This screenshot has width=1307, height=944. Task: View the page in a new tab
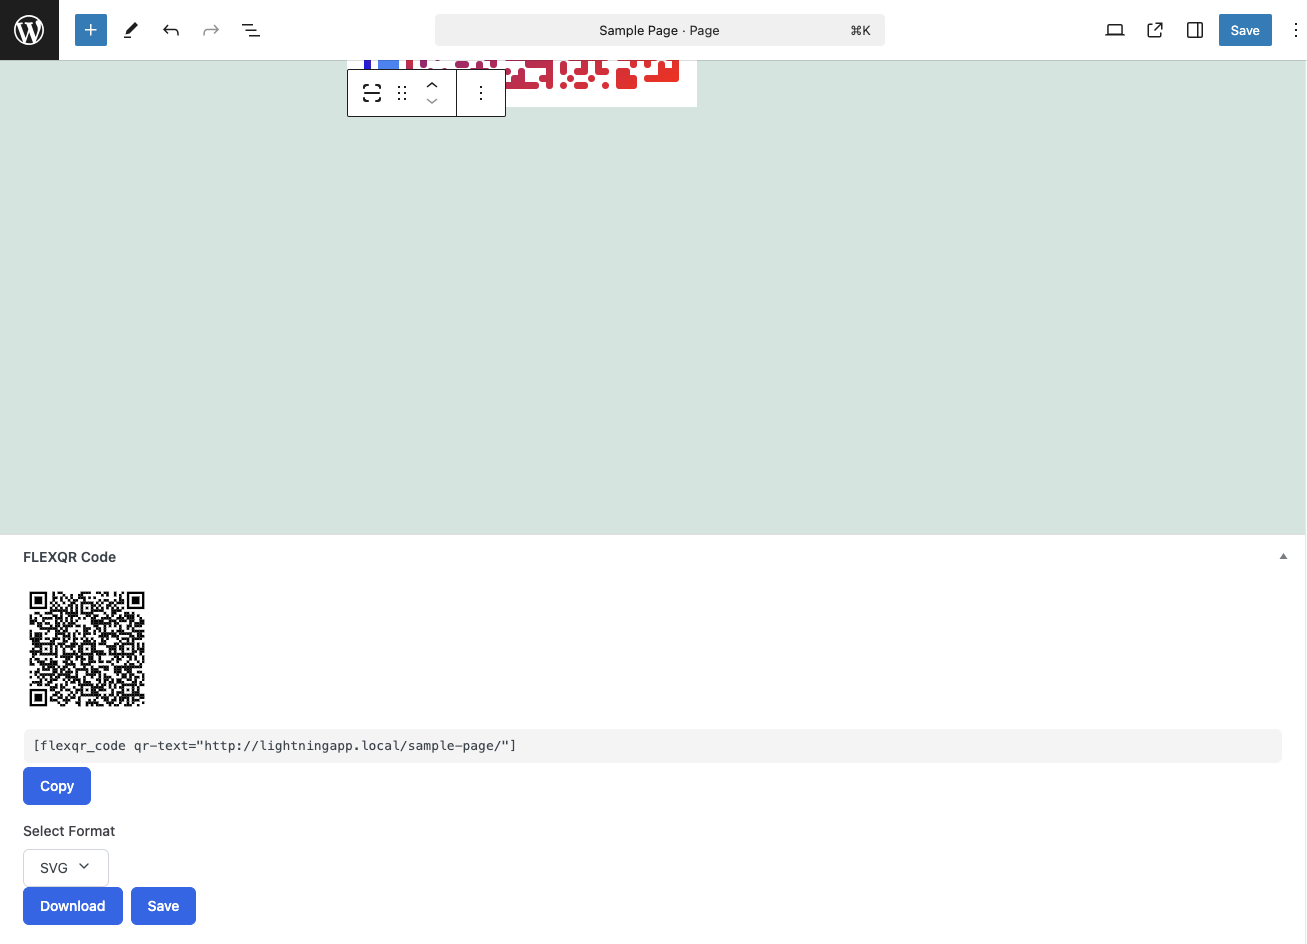[x=1155, y=30]
